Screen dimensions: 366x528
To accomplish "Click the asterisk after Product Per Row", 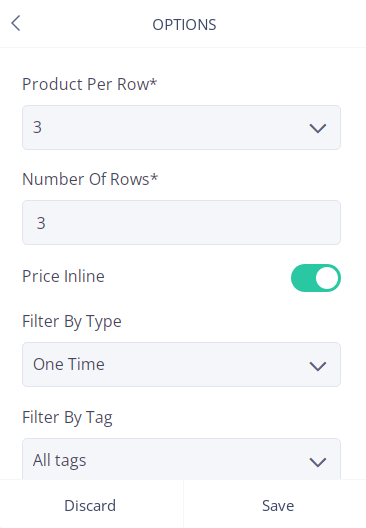I will coord(153,82).
